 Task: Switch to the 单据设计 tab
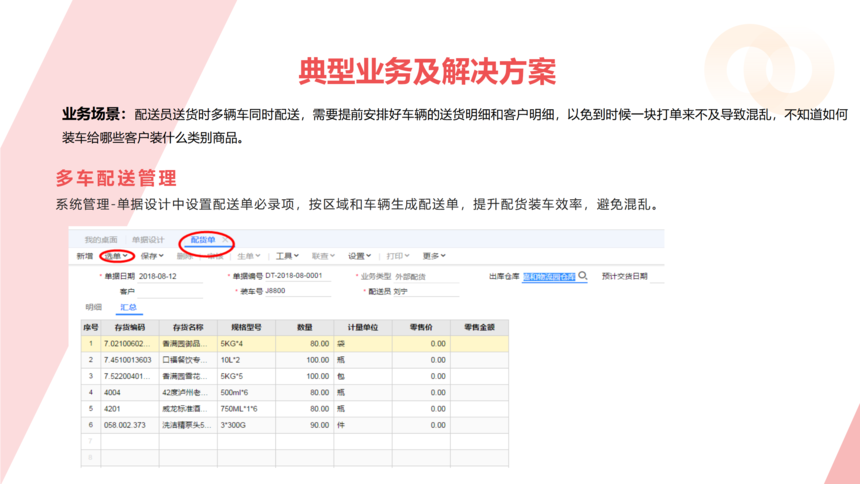(148, 240)
